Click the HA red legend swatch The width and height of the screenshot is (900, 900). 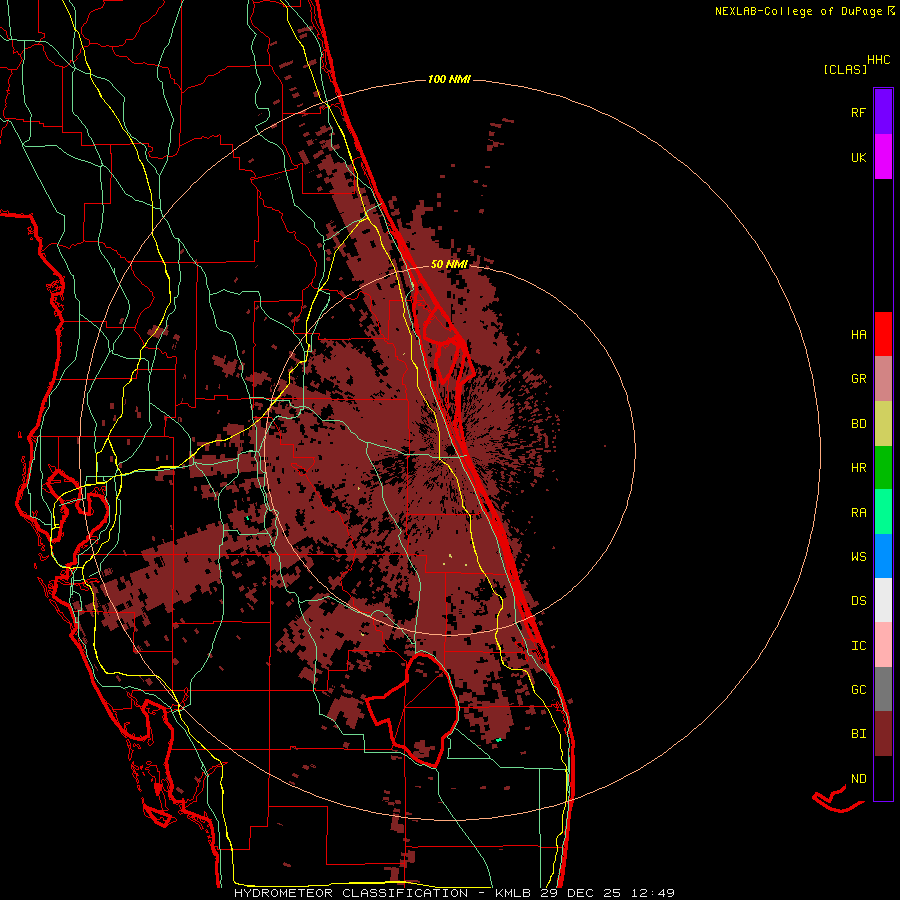pyautogui.click(x=883, y=334)
